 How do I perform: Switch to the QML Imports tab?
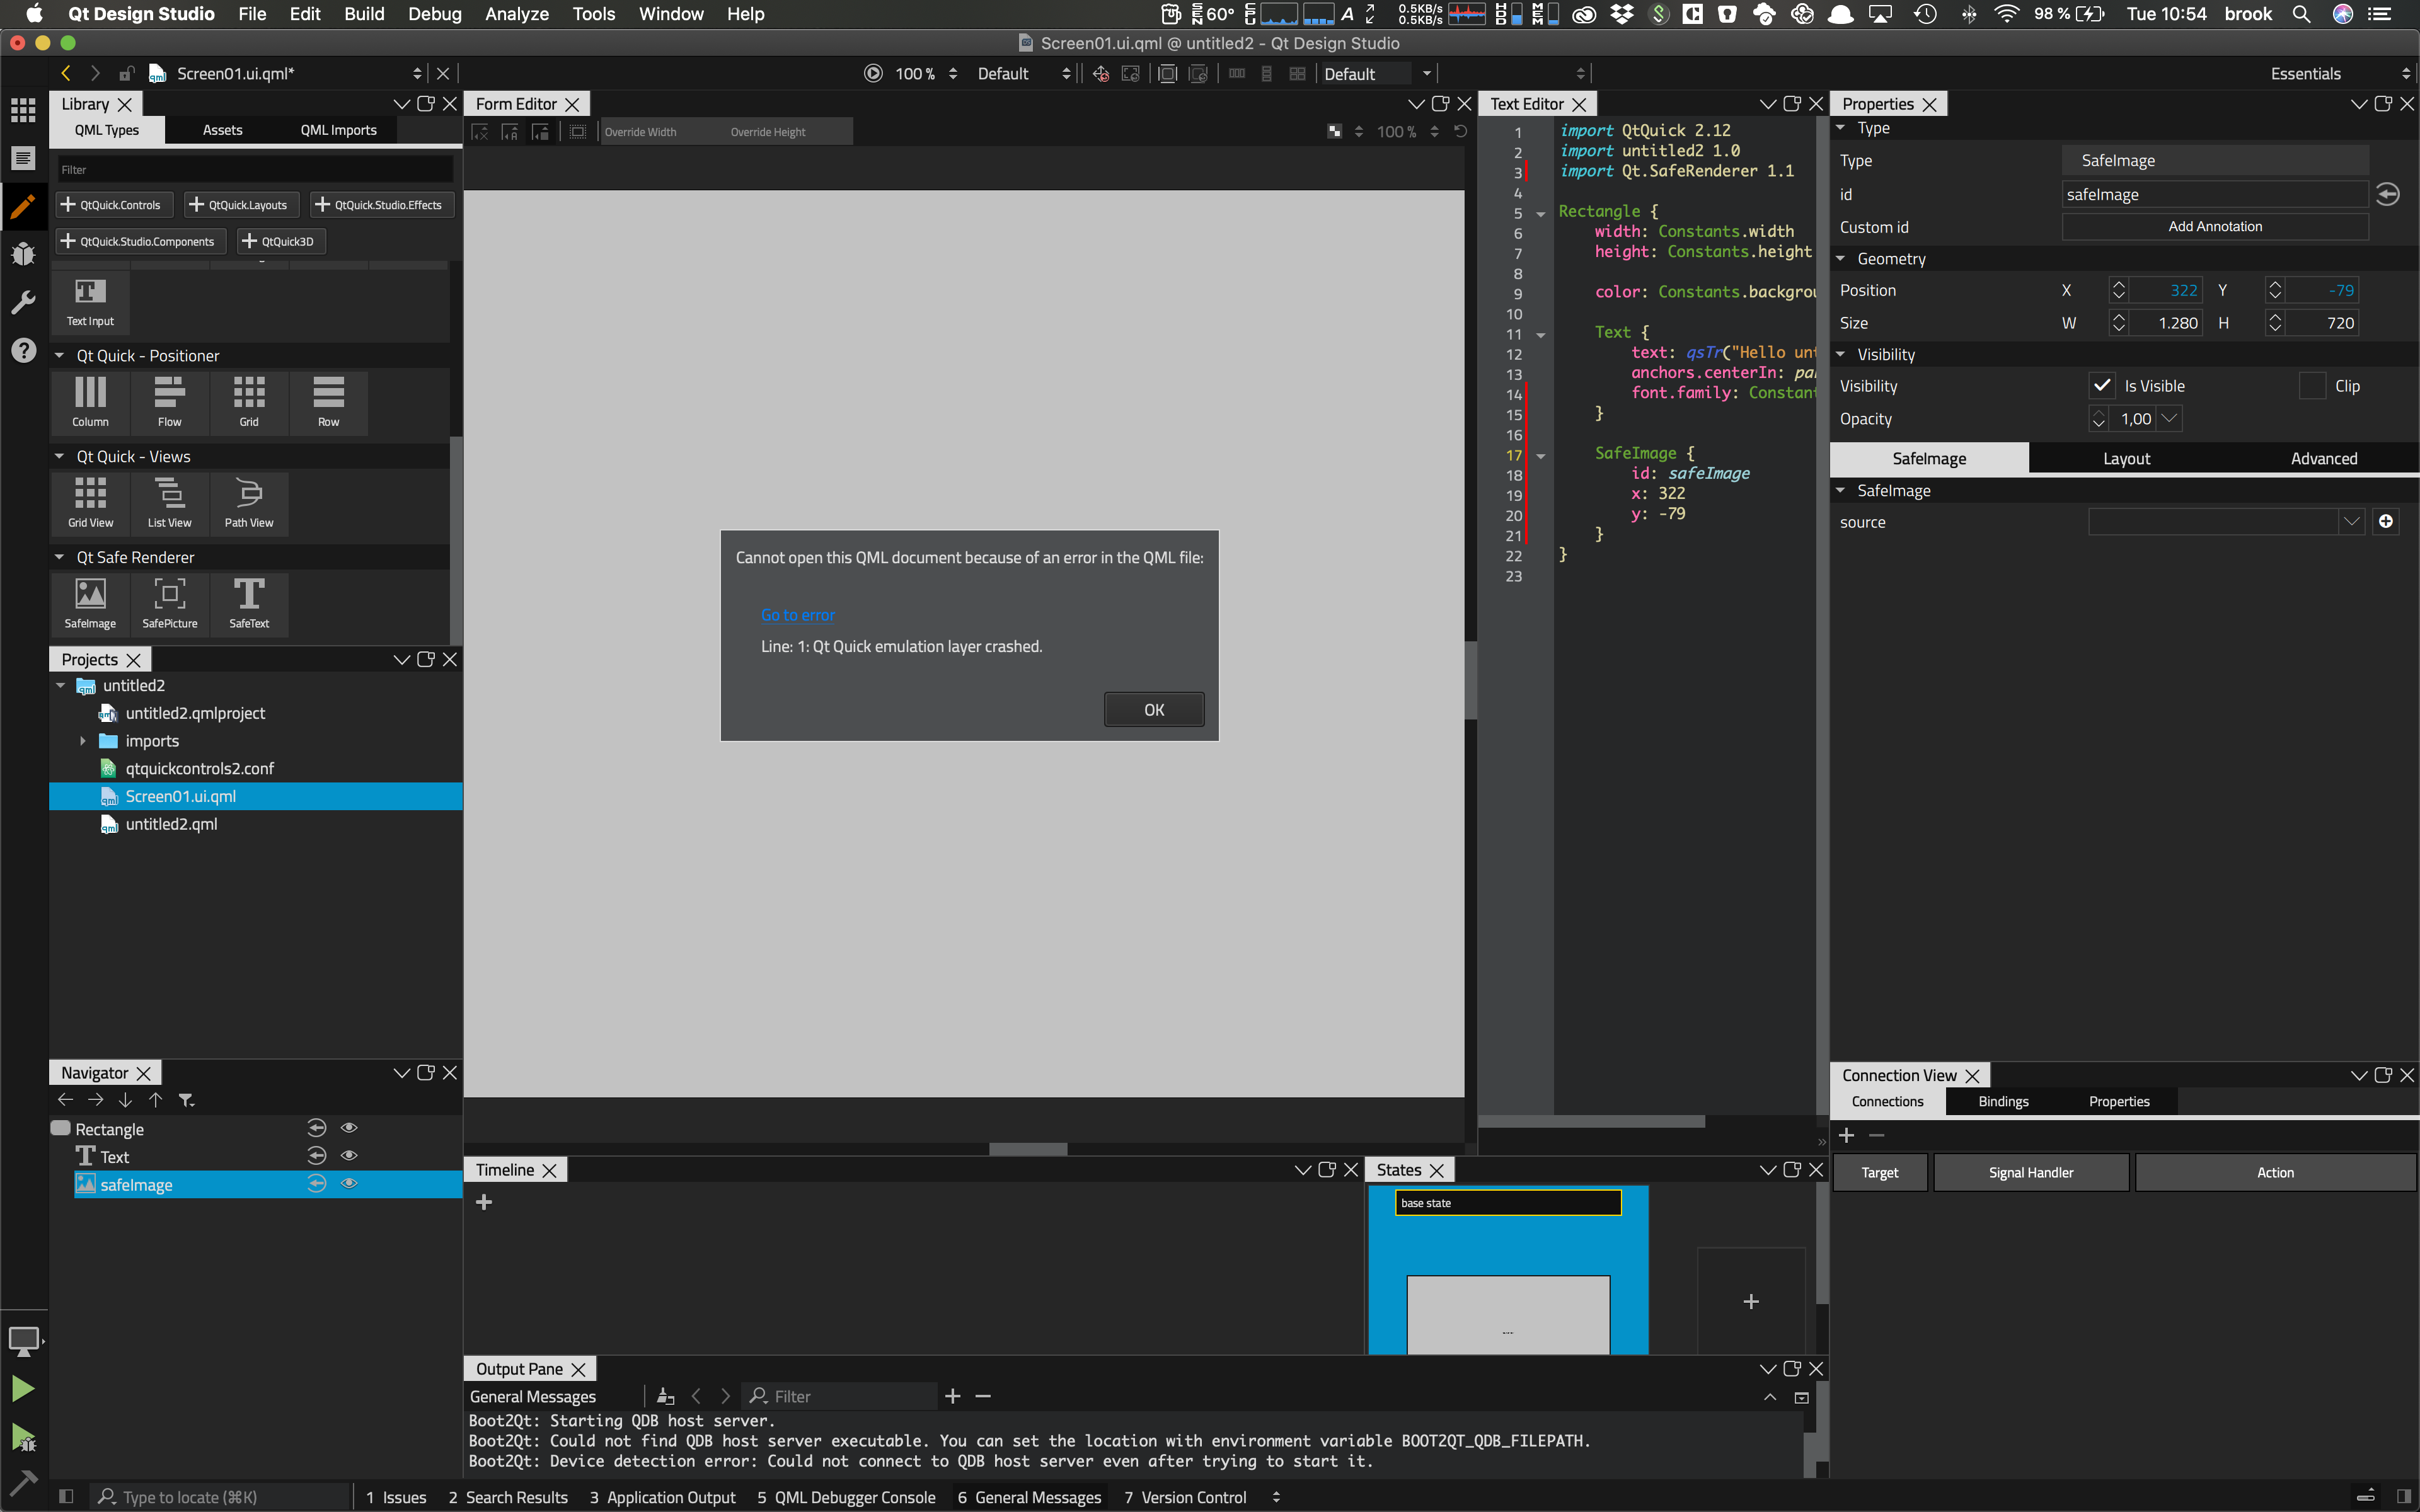point(339,130)
